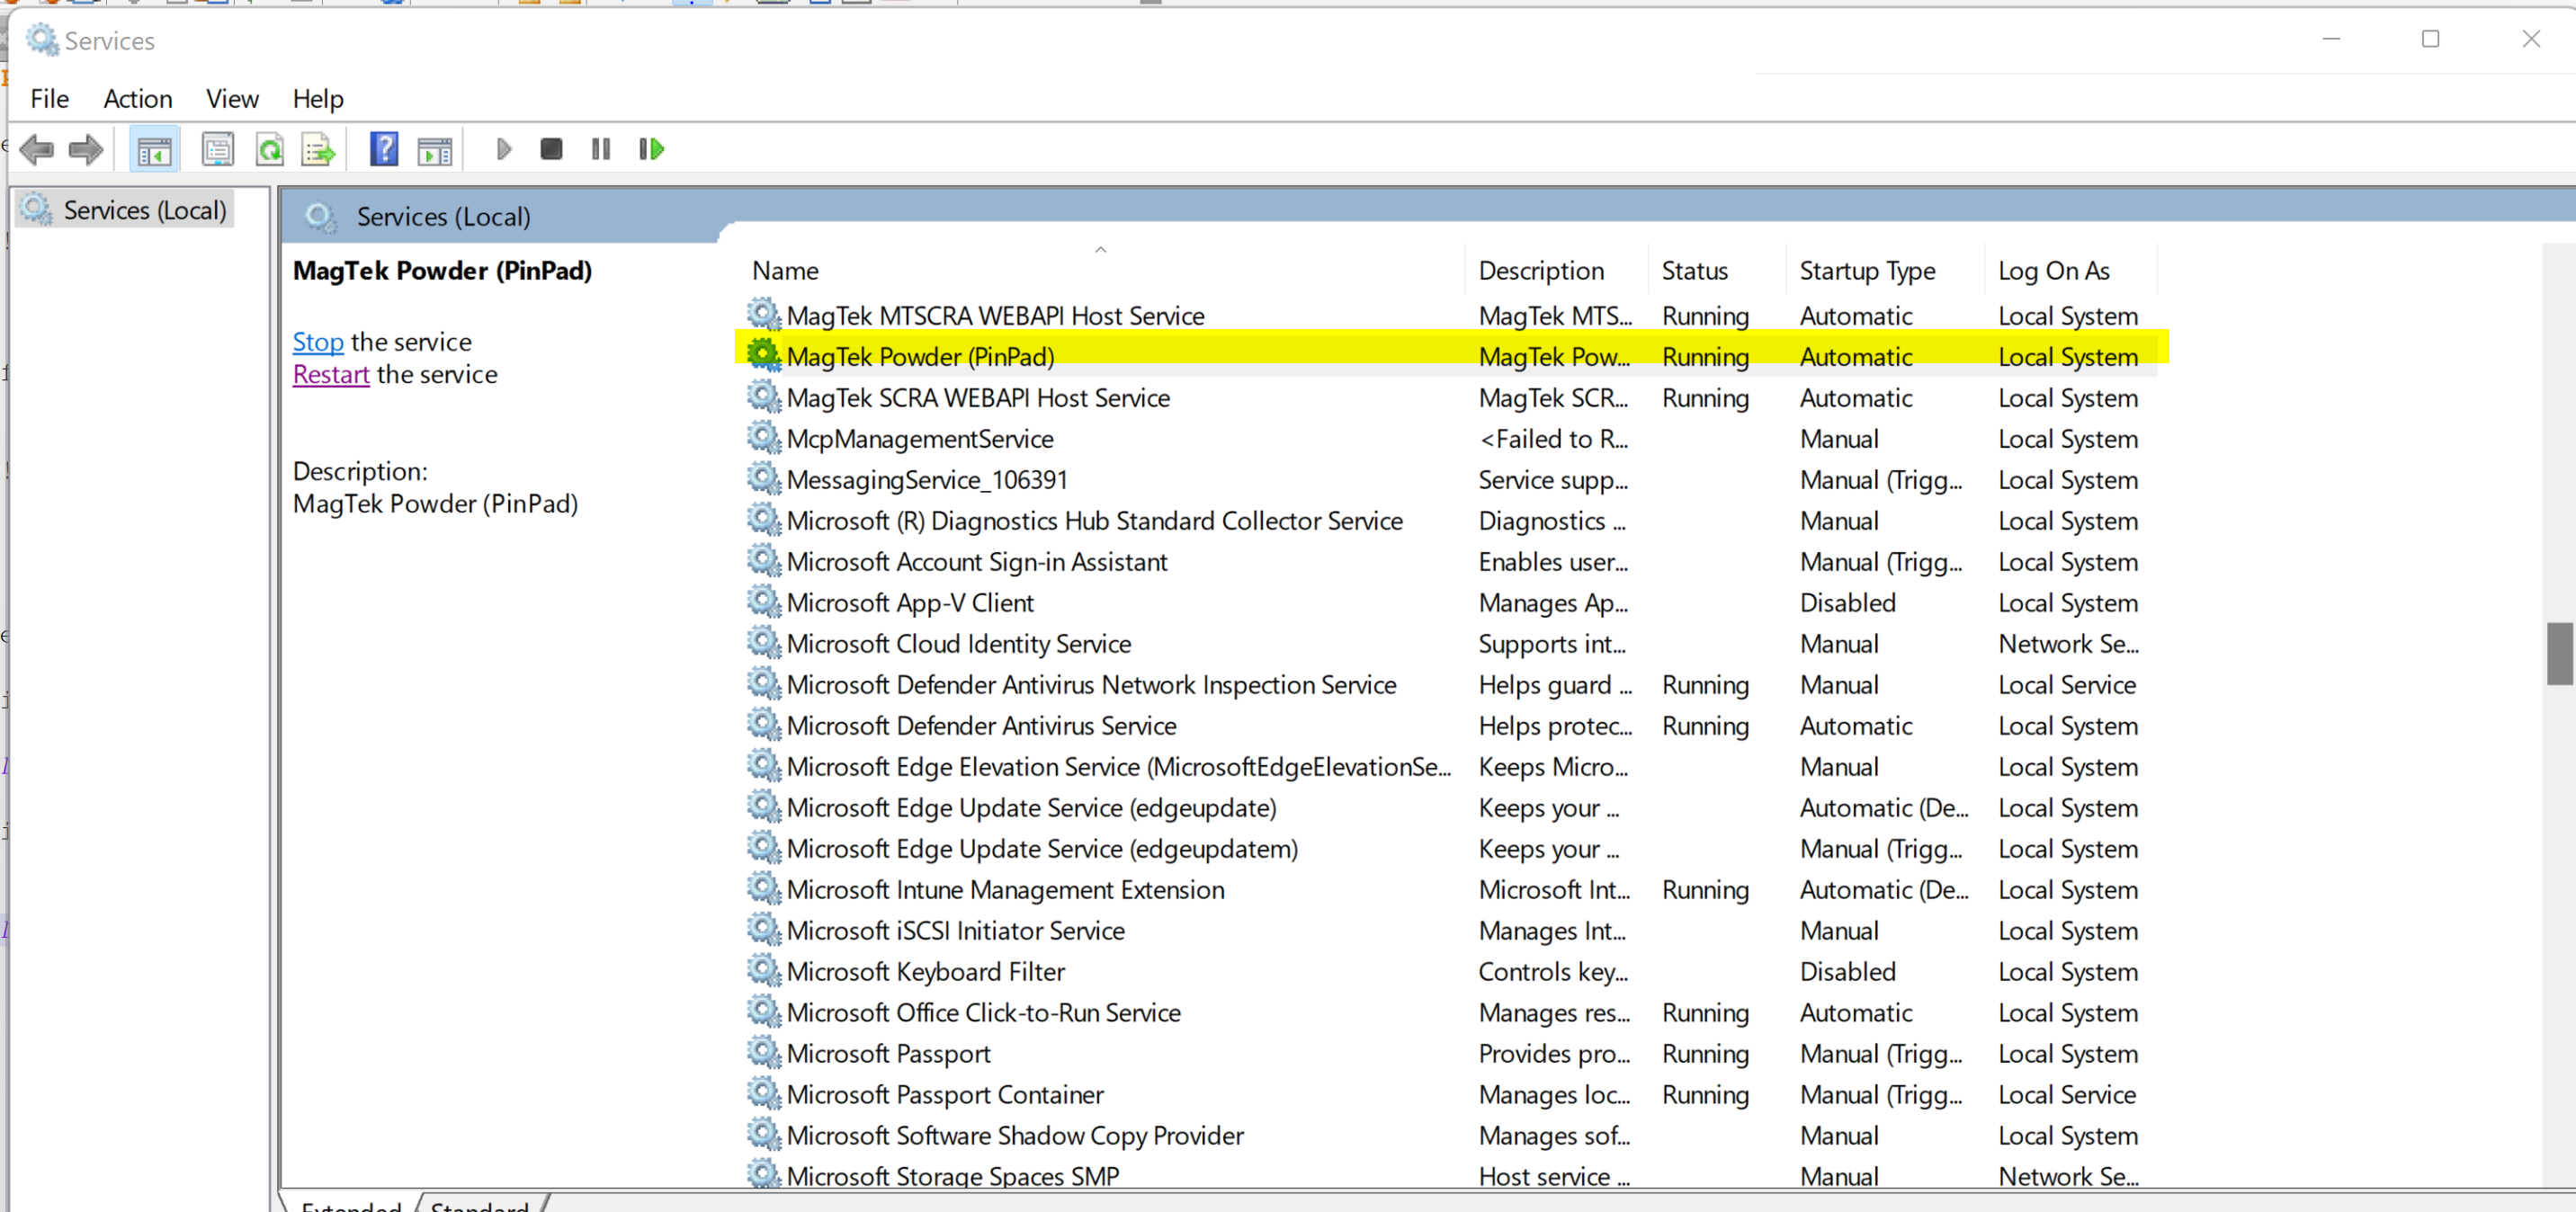The image size is (2576, 1212).
Task: Sort by Startup Type column header
Action: [x=1866, y=271]
